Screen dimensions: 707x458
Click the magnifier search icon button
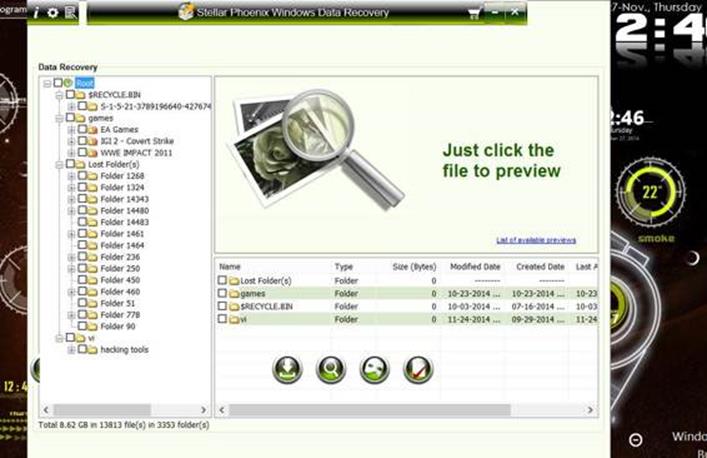(331, 369)
